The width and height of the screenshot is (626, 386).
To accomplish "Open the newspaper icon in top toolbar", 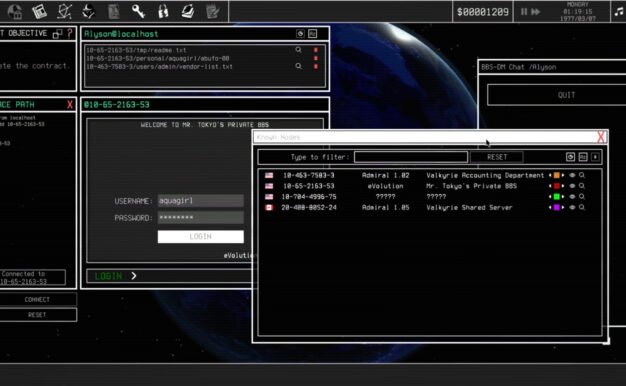I will click(x=40, y=11).
